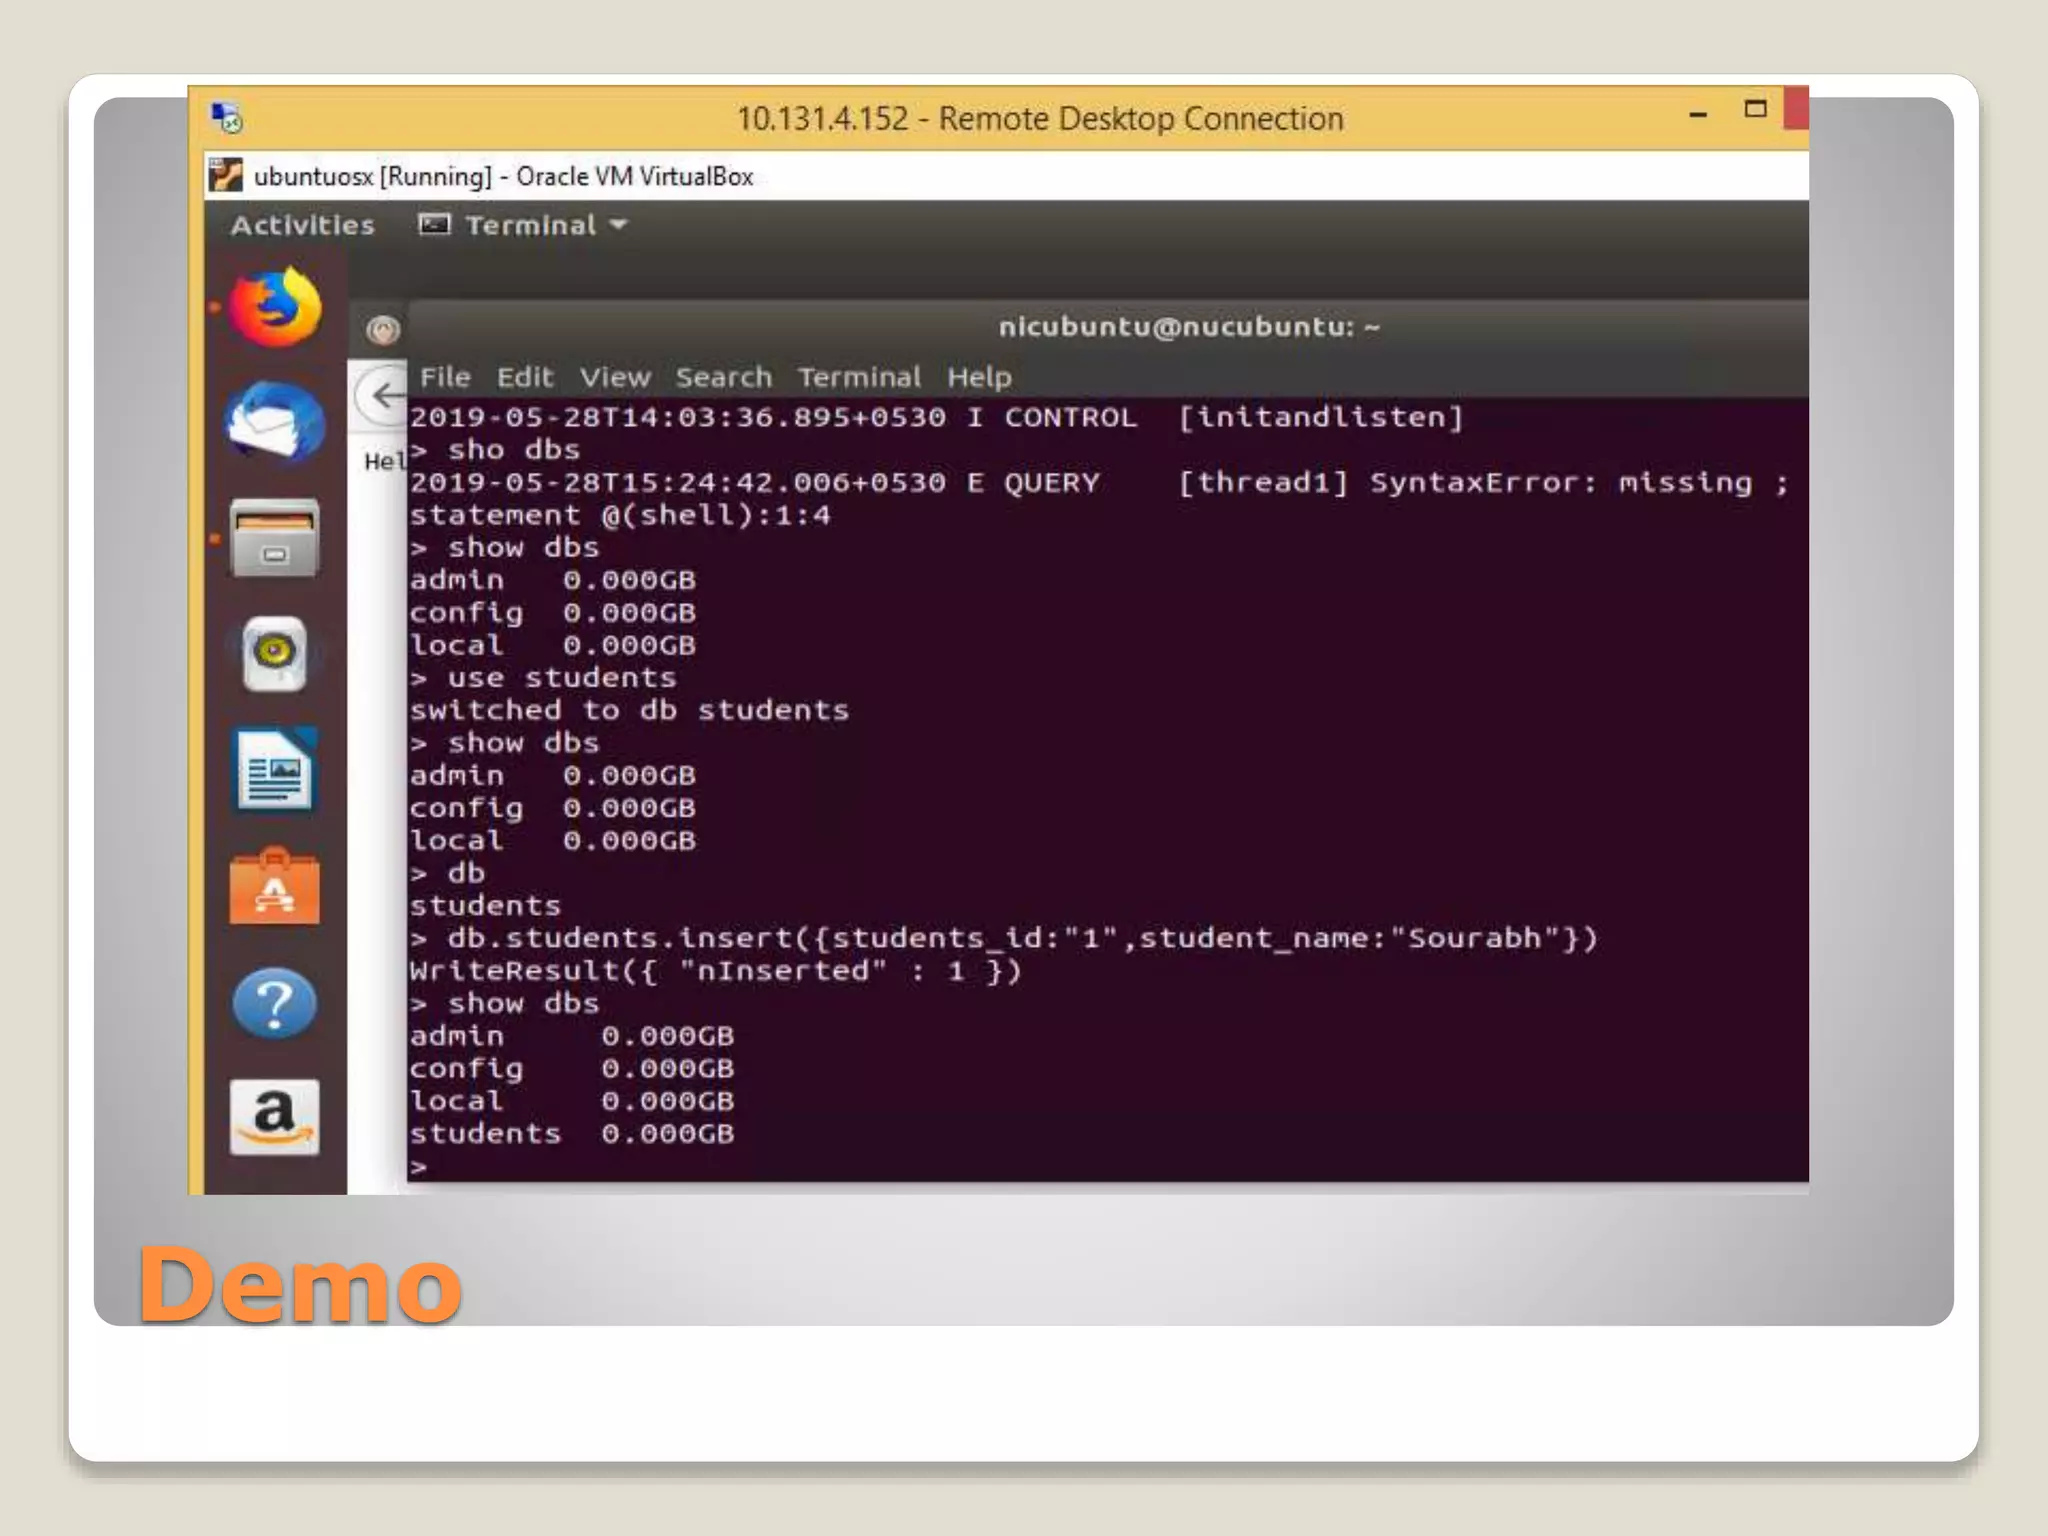Open Firefox from the Ubuntu dock
The width and height of the screenshot is (2048, 1536).
(275, 308)
